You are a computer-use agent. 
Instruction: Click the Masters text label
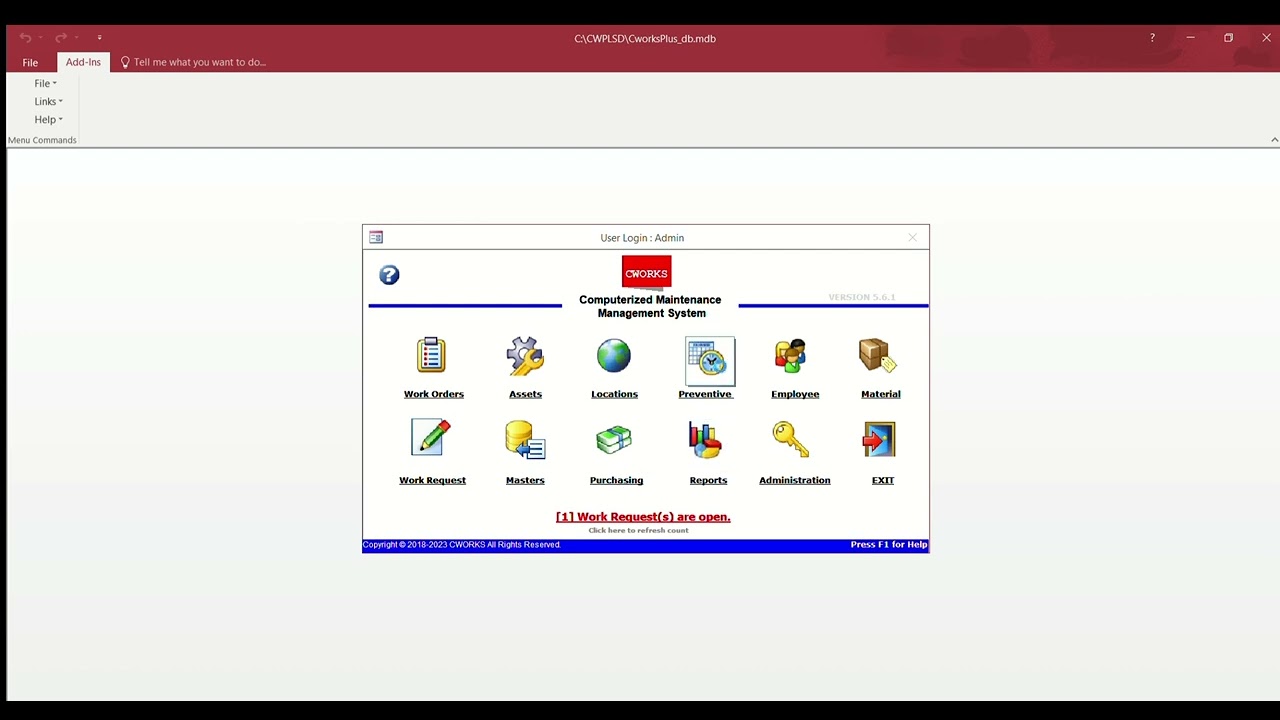coord(525,480)
